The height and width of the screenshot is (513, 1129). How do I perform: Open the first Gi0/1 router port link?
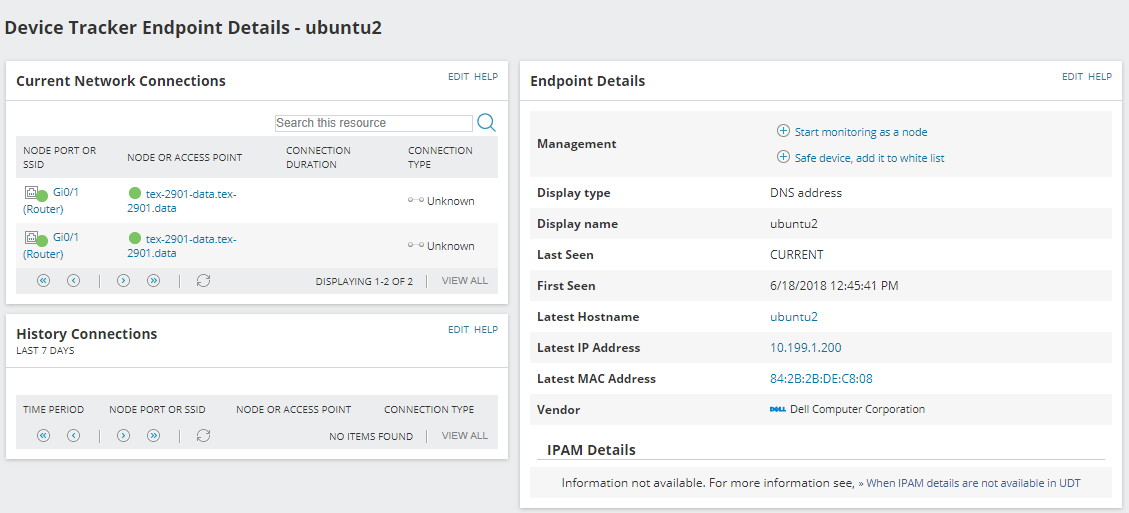(66, 192)
